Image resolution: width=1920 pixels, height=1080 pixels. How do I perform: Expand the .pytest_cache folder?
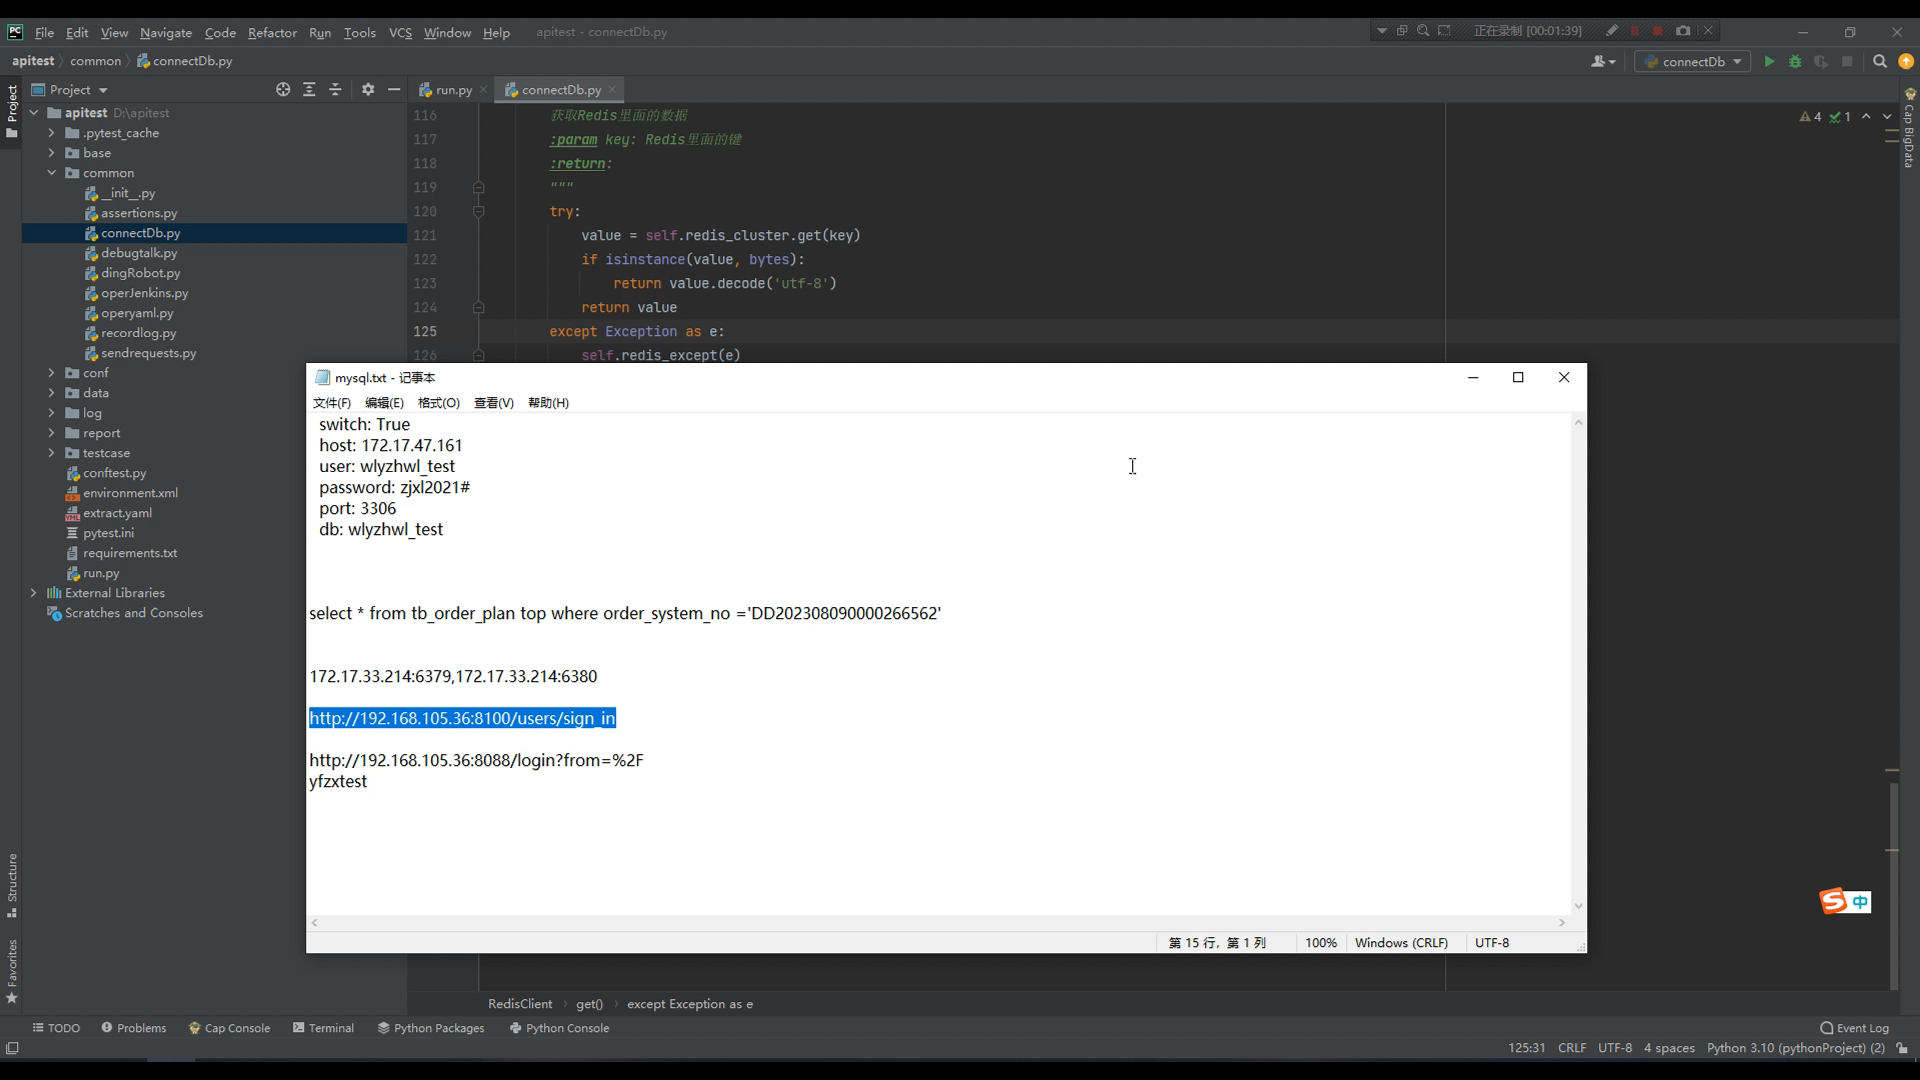[x=51, y=133]
